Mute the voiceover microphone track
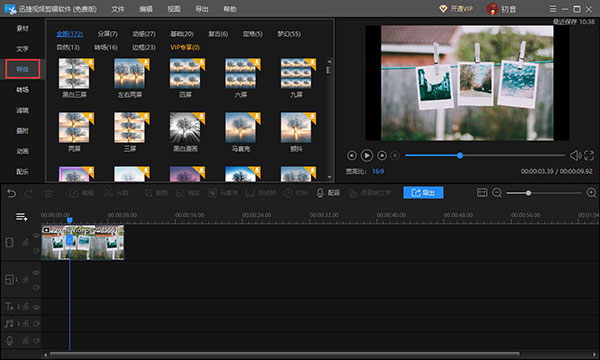 point(36,340)
